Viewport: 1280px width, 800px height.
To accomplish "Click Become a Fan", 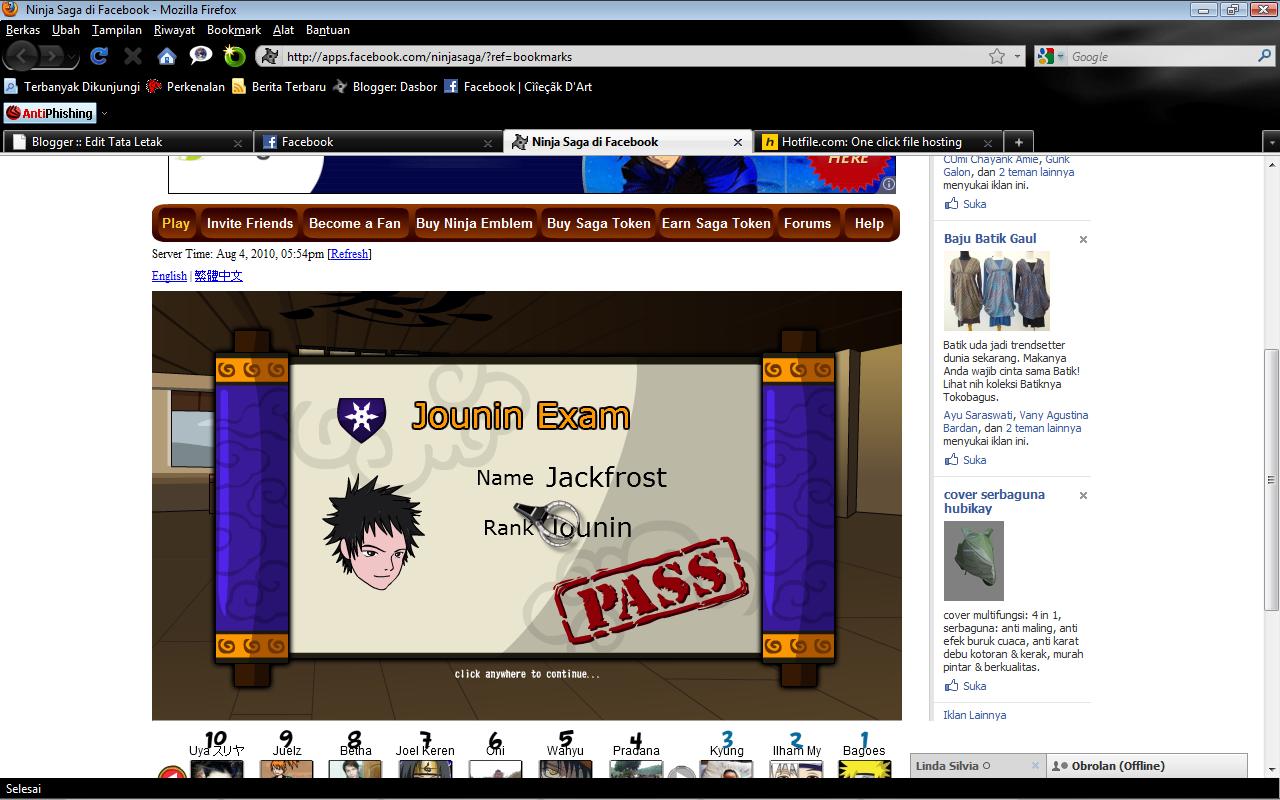I will tap(355, 223).
